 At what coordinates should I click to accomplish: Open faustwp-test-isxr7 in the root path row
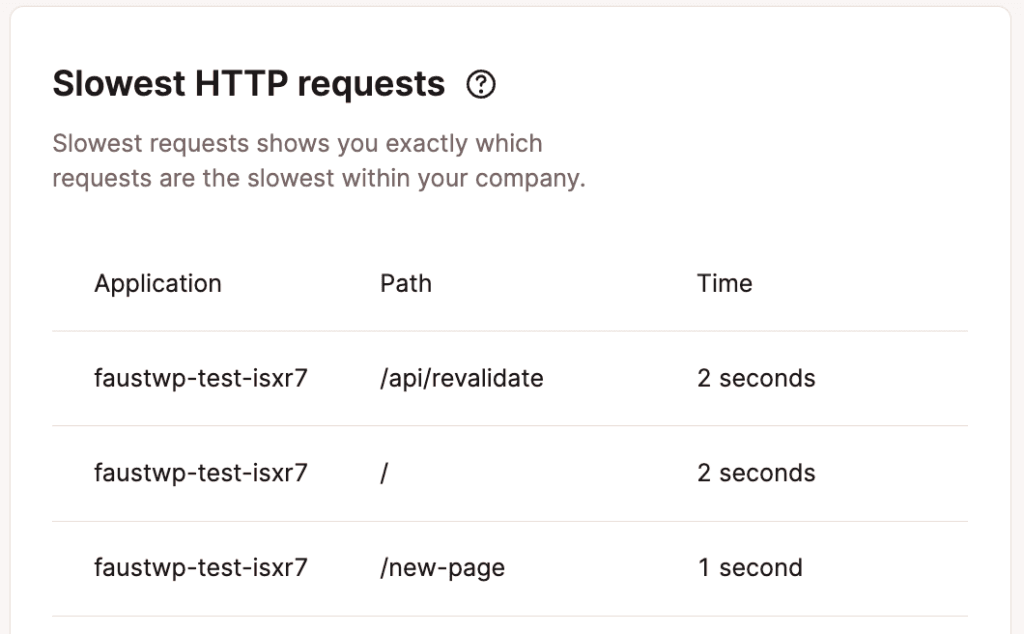tap(200, 473)
